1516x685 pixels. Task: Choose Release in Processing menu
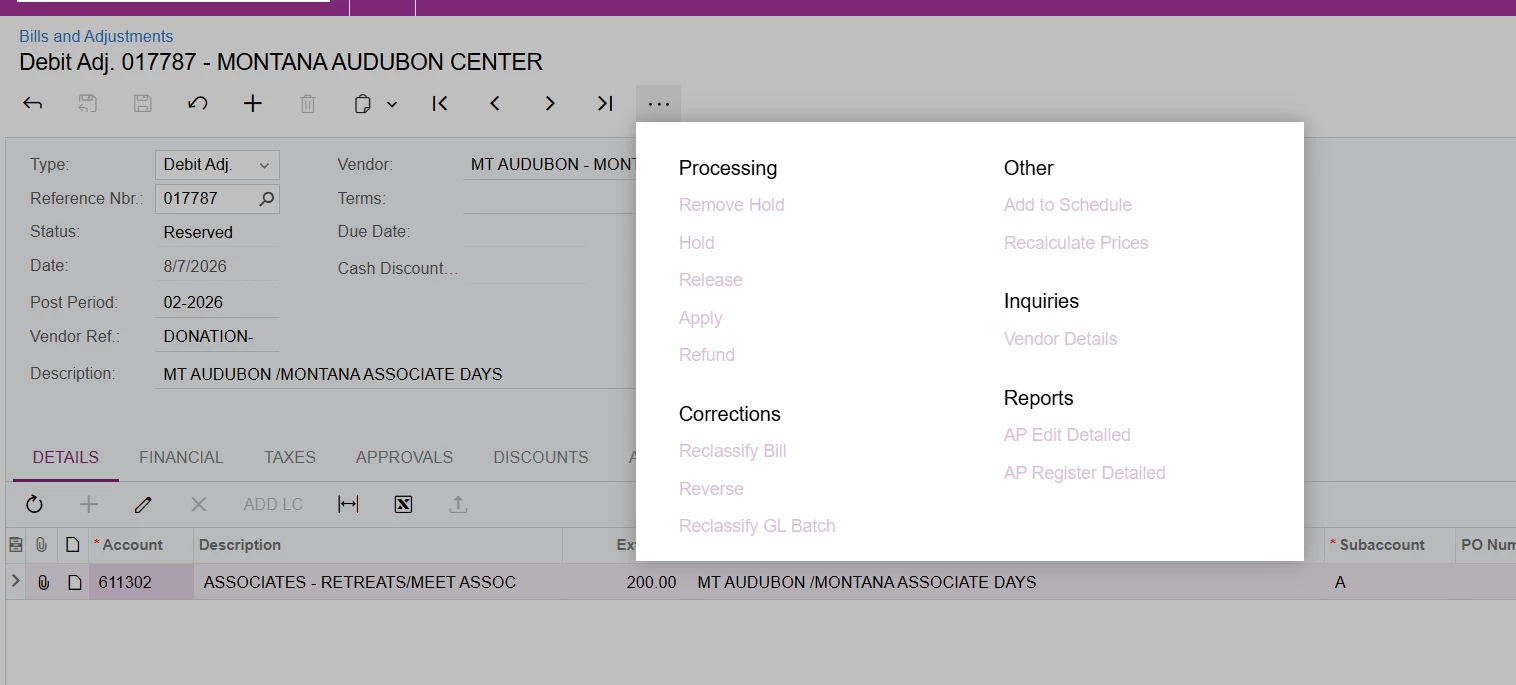710,280
